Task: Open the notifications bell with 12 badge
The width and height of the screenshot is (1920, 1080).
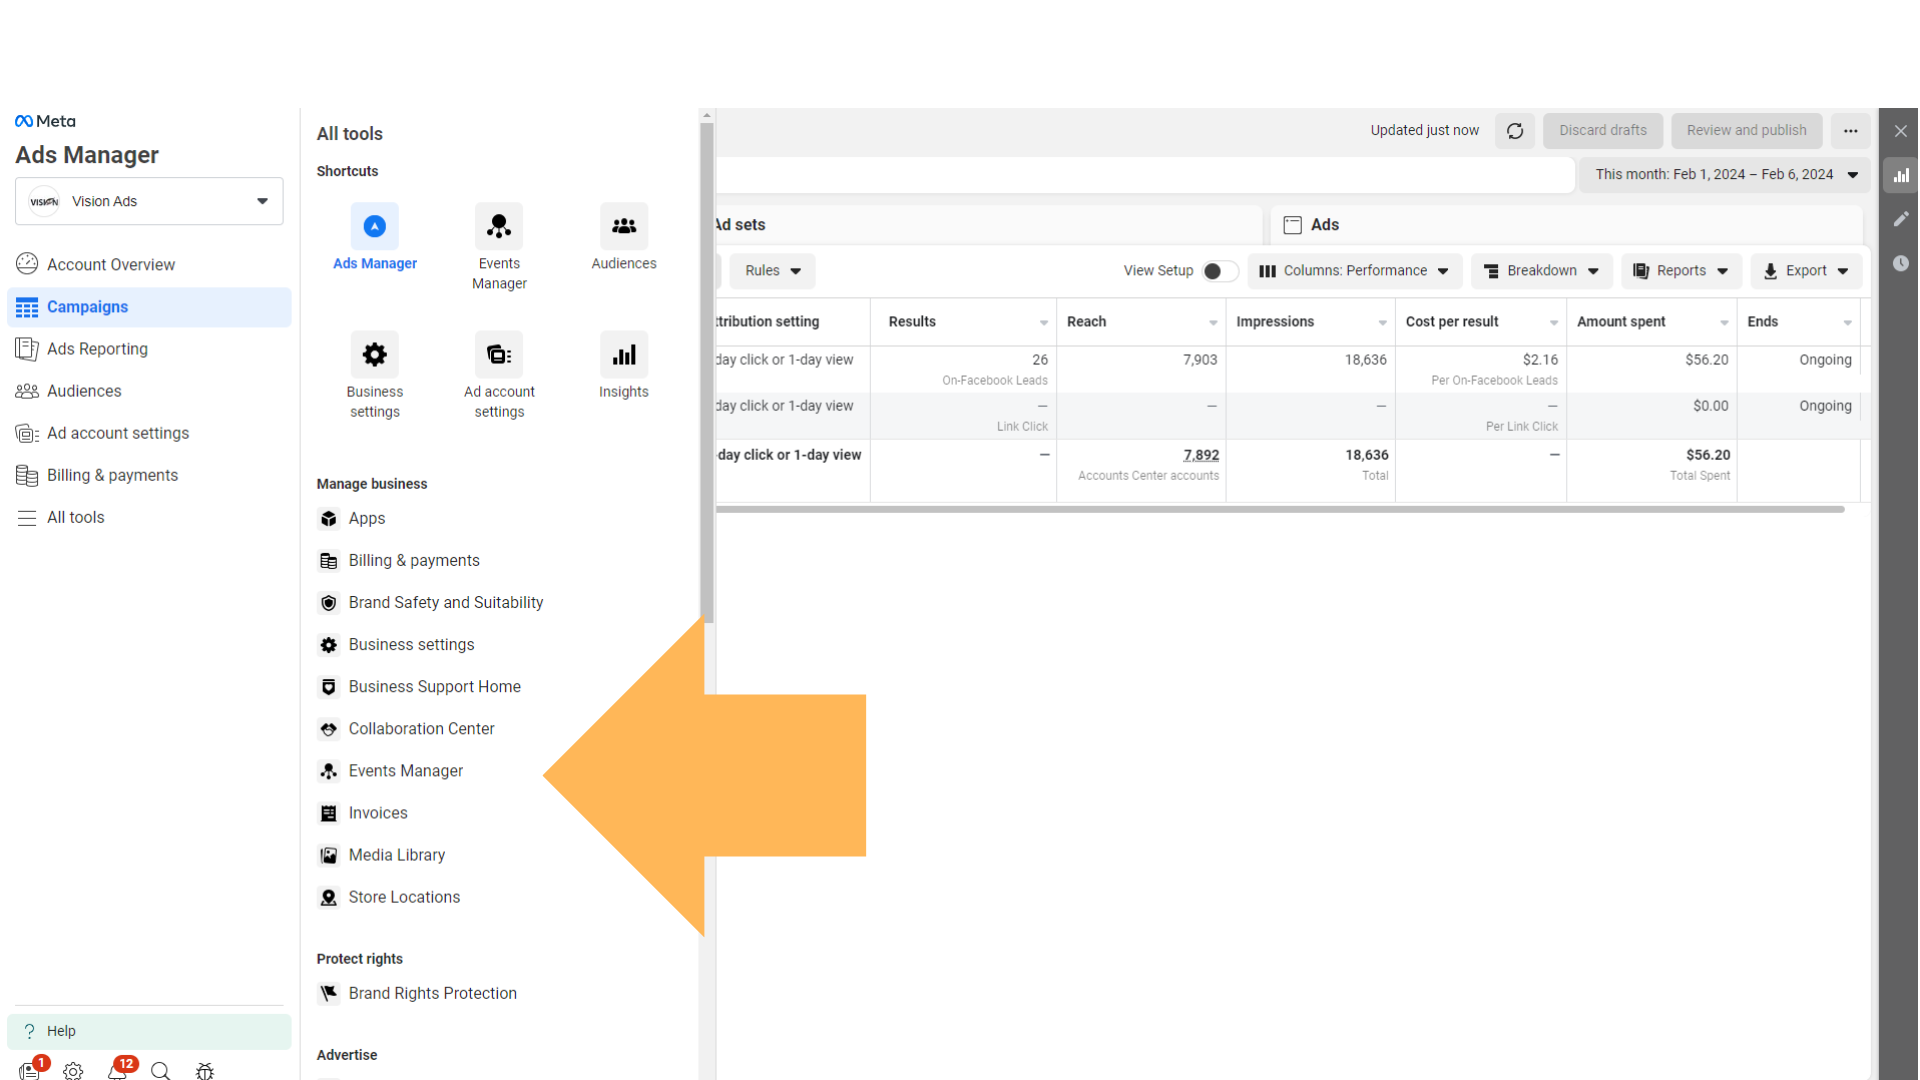Action: [x=118, y=1070]
